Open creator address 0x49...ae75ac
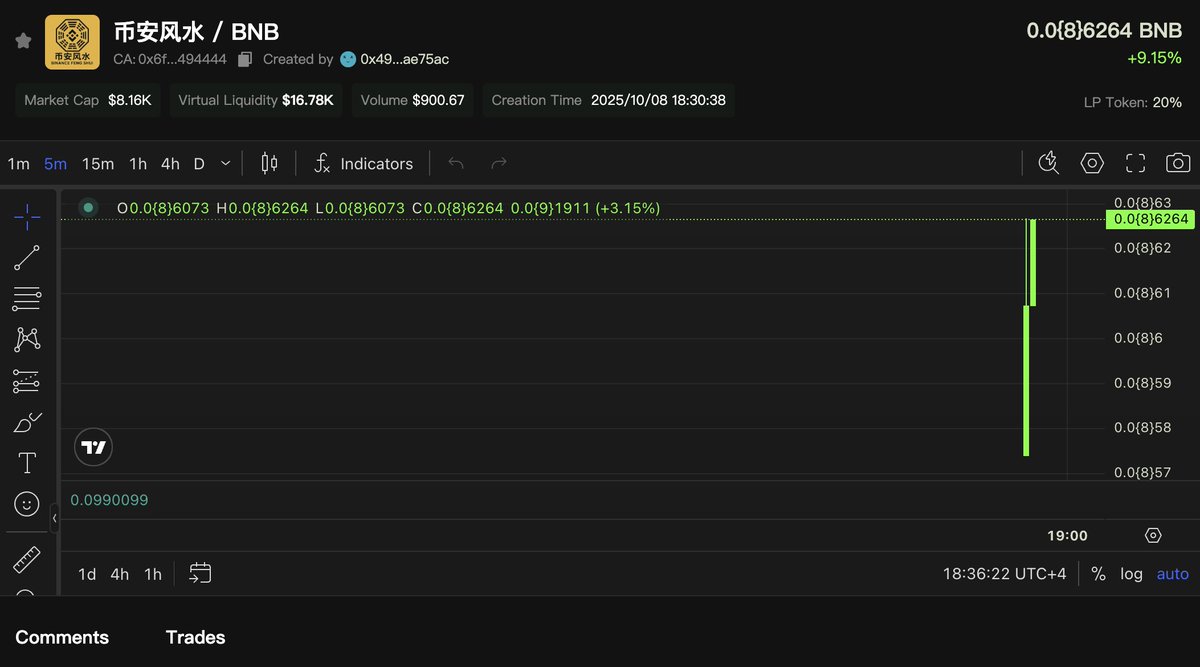Viewport: 1200px width, 667px height. [x=404, y=59]
